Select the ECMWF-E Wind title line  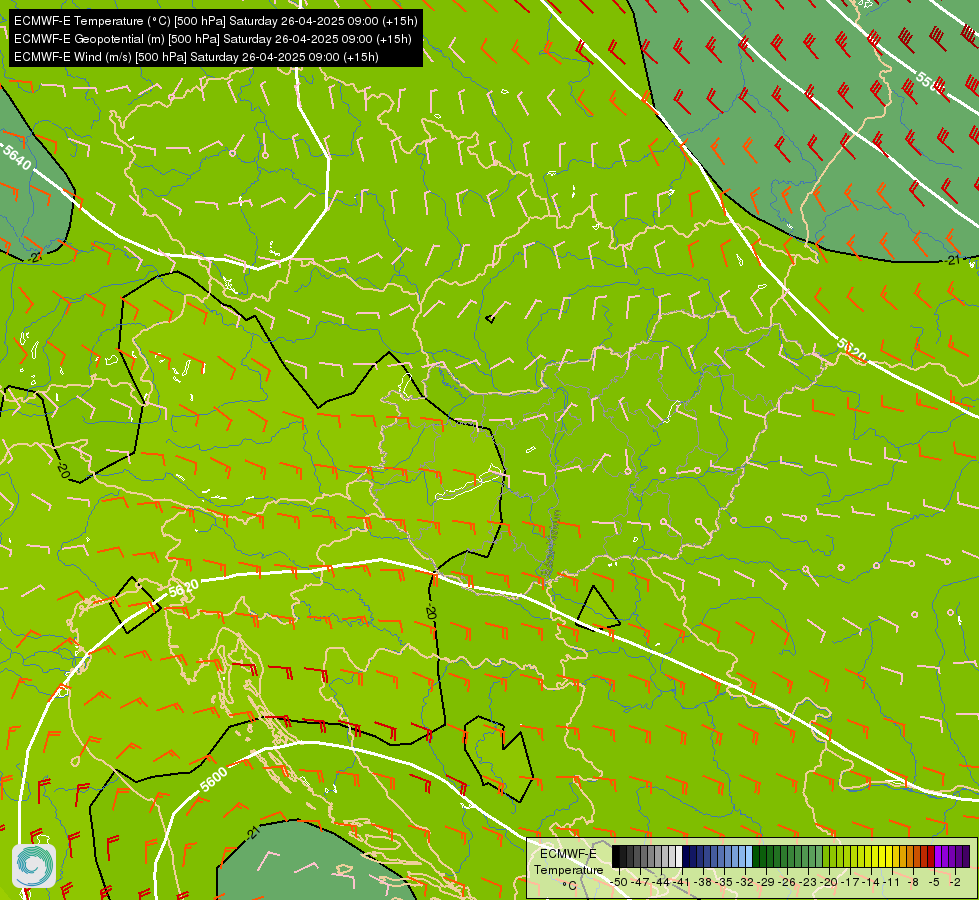[x=196, y=57]
